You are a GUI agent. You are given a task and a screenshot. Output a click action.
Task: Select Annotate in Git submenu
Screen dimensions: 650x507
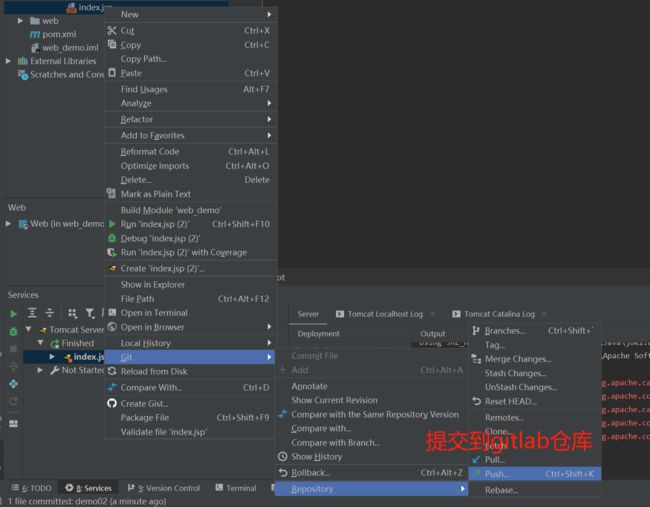pos(371,386)
